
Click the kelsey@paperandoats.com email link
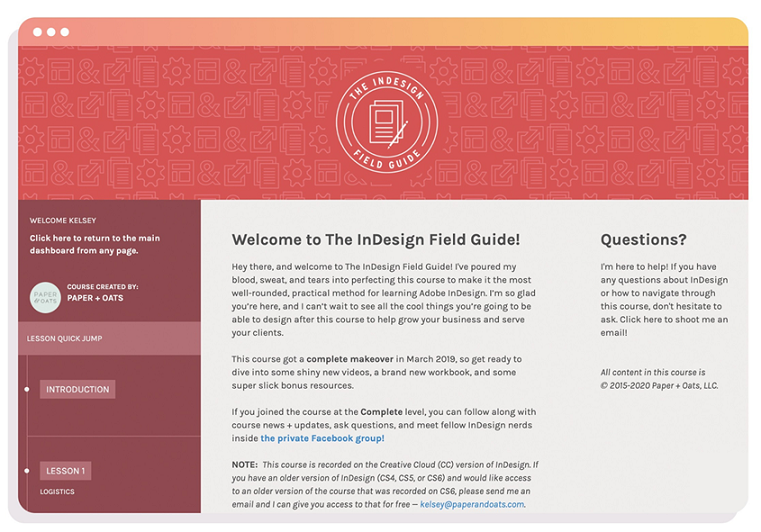pyautogui.click(x=472, y=504)
